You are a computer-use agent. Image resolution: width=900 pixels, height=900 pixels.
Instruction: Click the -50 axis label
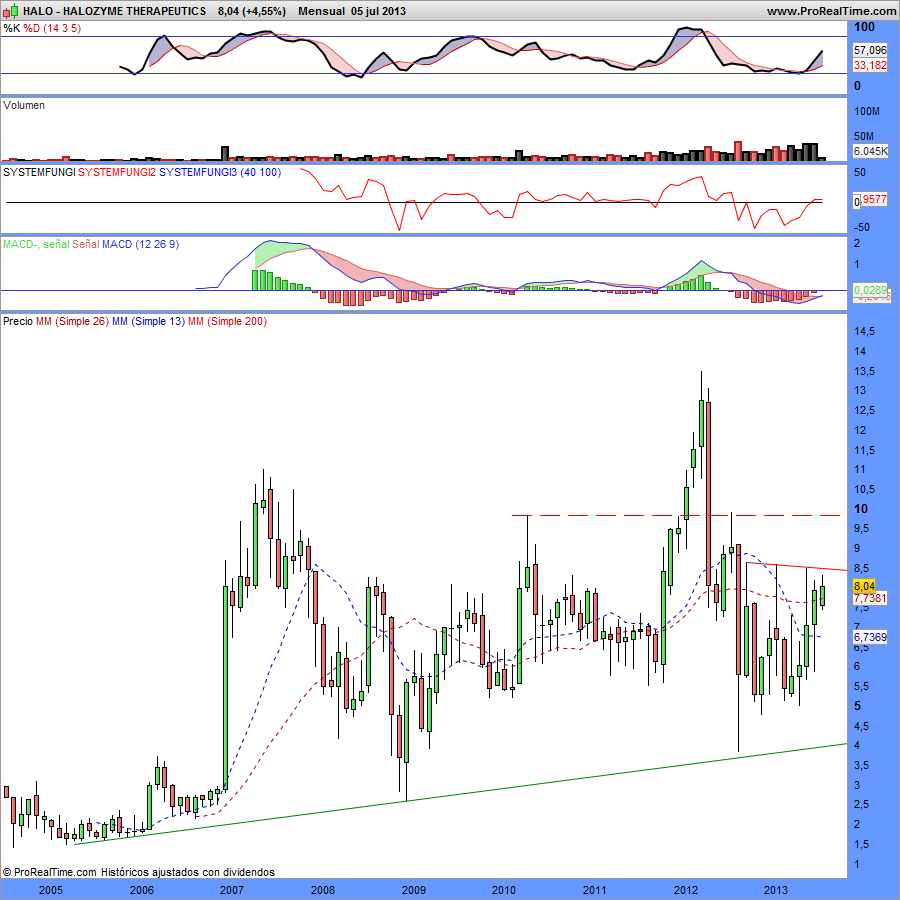click(863, 227)
